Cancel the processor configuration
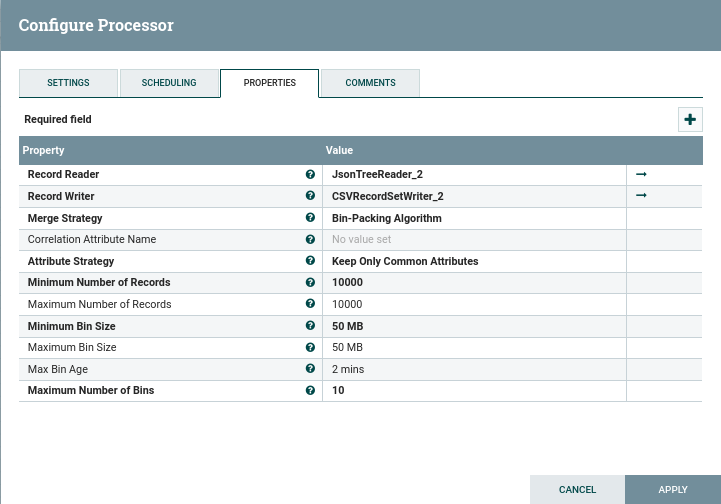 click(577, 490)
